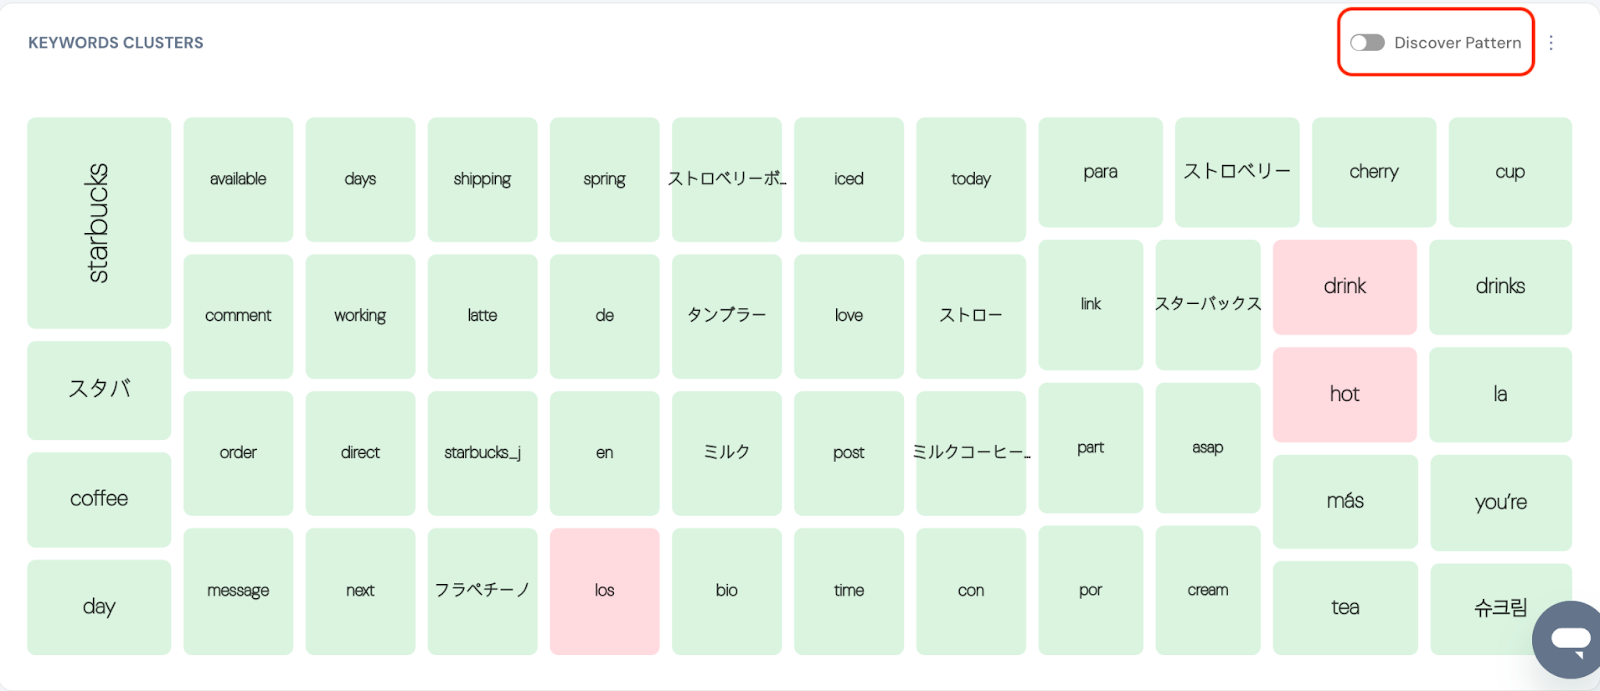Click the available keyword tile
Viewport: 1600px width, 691px height.
point(238,179)
